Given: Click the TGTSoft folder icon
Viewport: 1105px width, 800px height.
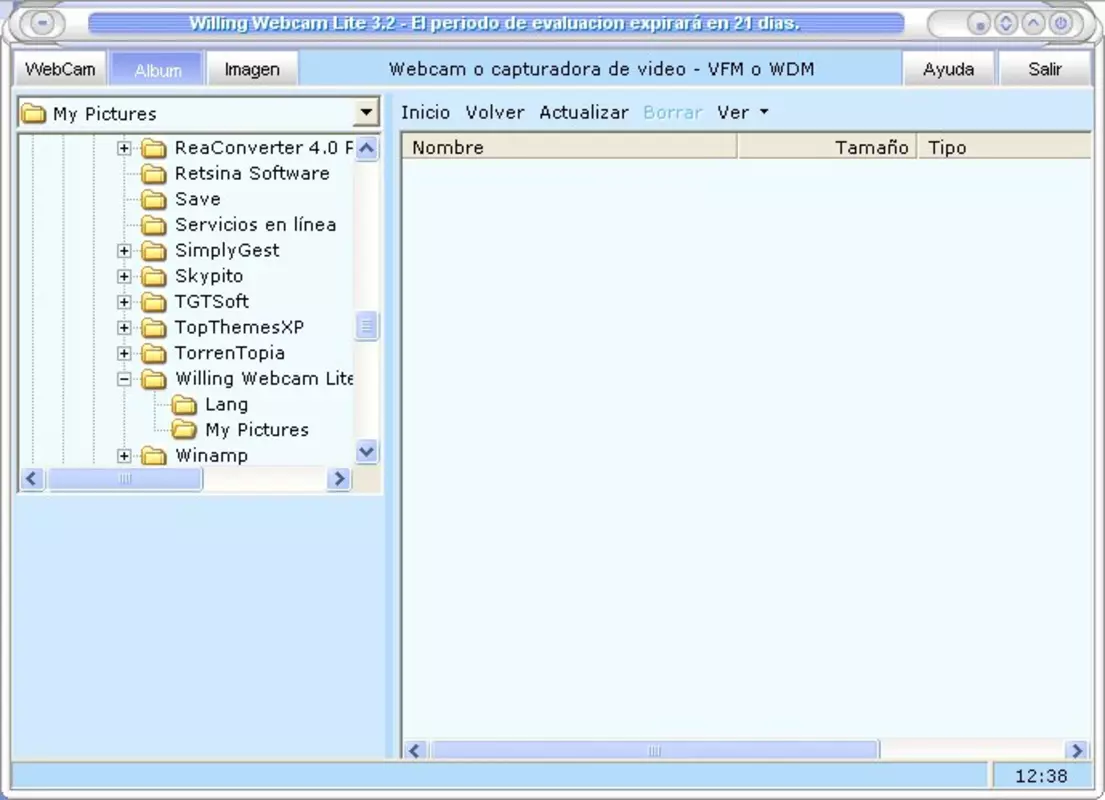Looking at the screenshot, I should click(x=154, y=302).
